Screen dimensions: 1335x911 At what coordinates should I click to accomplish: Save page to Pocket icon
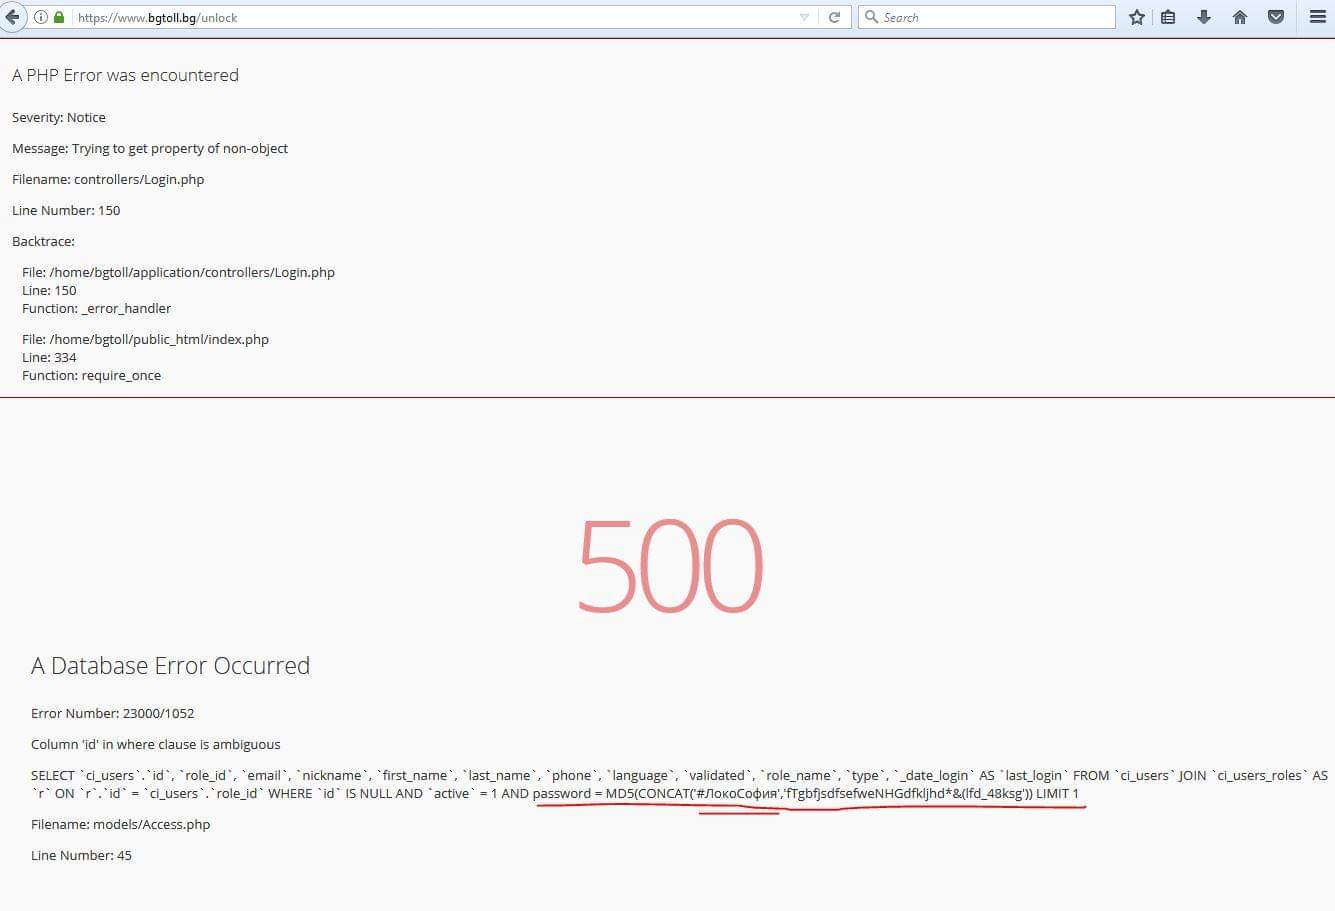point(1276,17)
